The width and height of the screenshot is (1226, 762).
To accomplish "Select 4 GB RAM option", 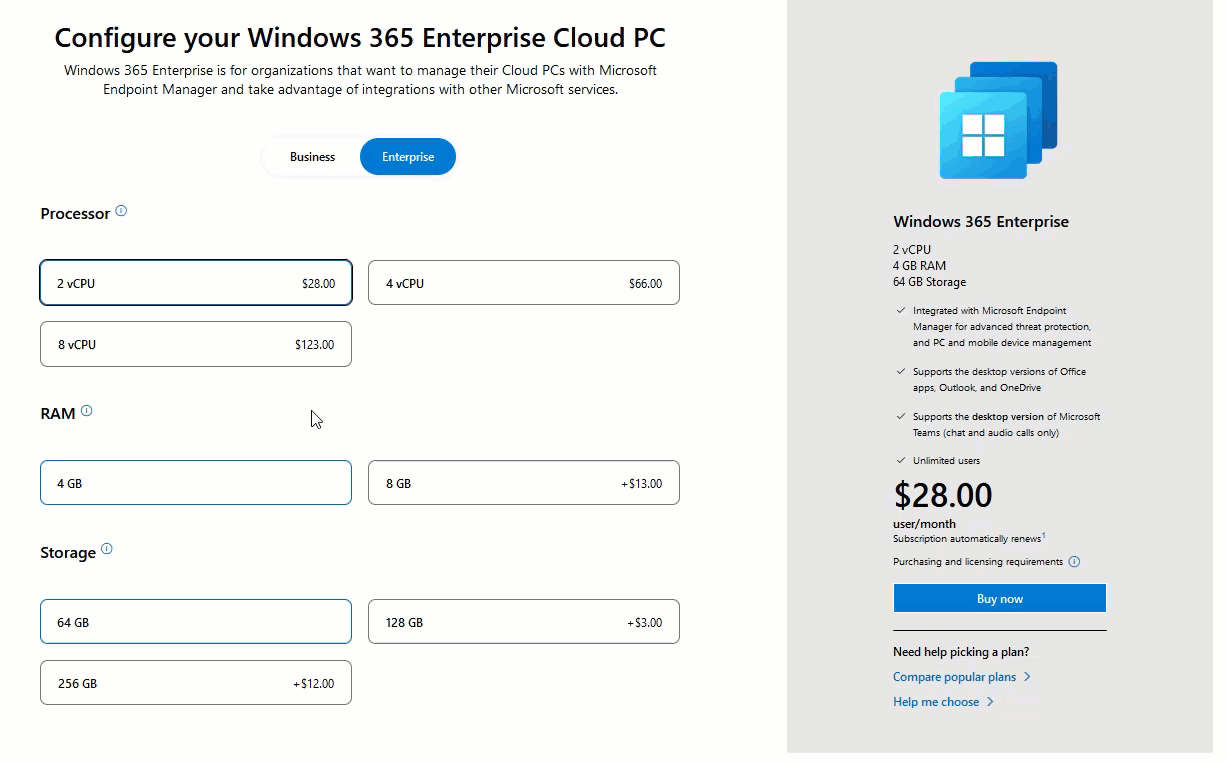I will tap(196, 483).
